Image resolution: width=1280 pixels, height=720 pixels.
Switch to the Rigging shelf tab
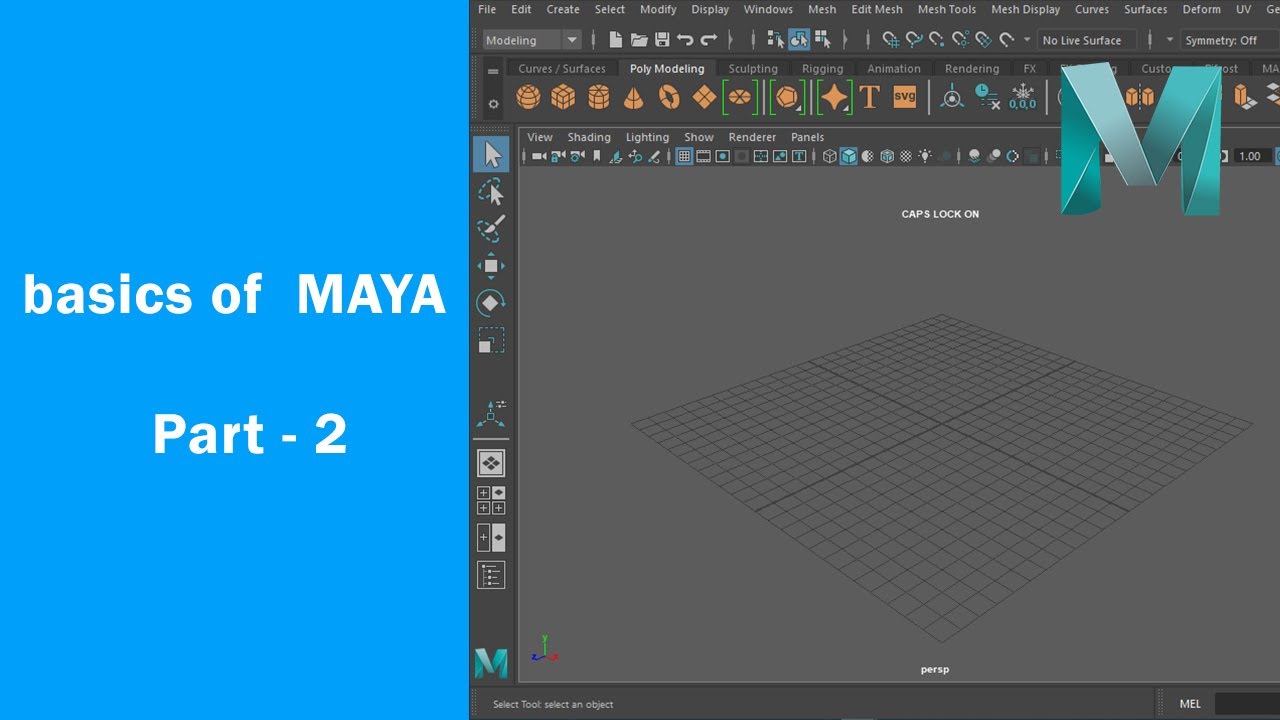pyautogui.click(x=822, y=69)
